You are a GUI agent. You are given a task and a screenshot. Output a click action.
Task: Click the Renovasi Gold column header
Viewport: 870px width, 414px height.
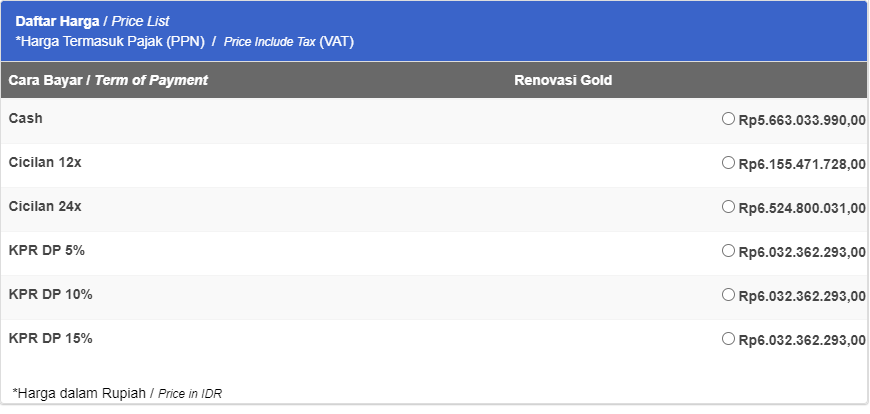[563, 80]
